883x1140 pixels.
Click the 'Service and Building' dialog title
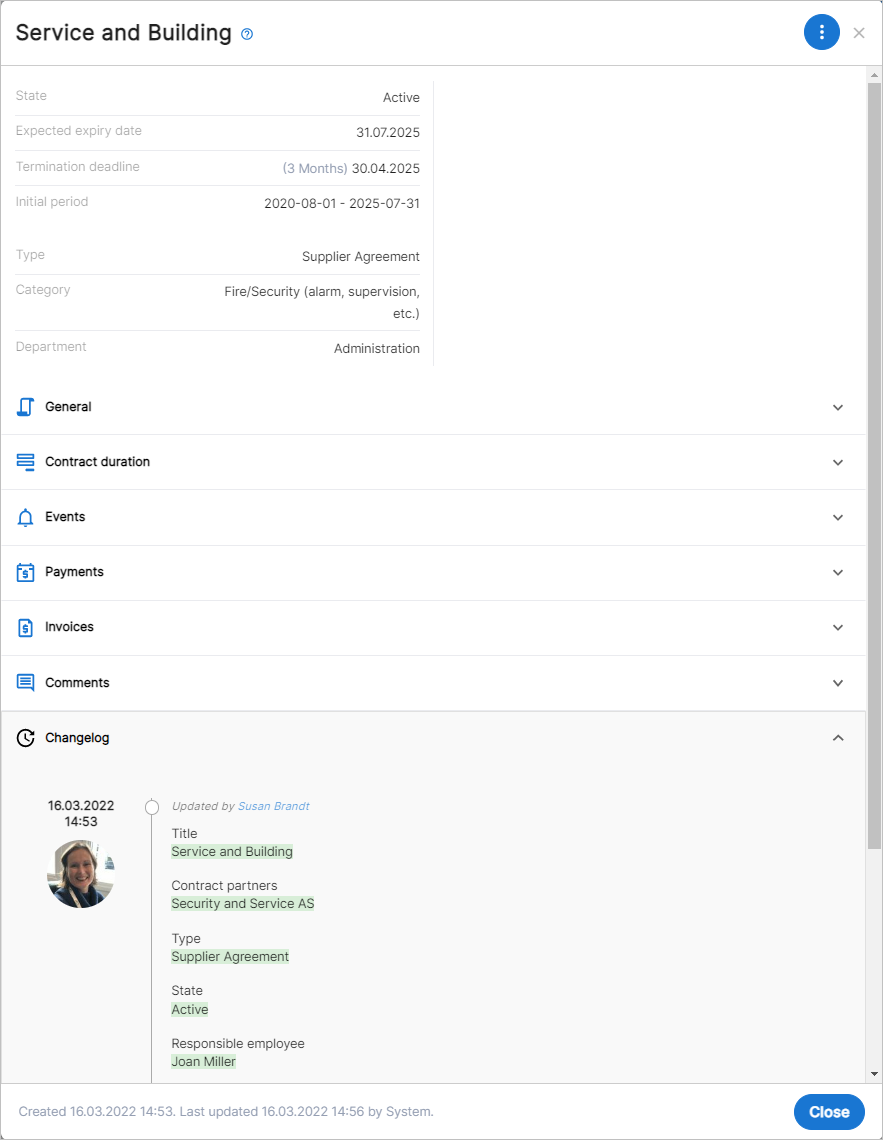point(124,33)
